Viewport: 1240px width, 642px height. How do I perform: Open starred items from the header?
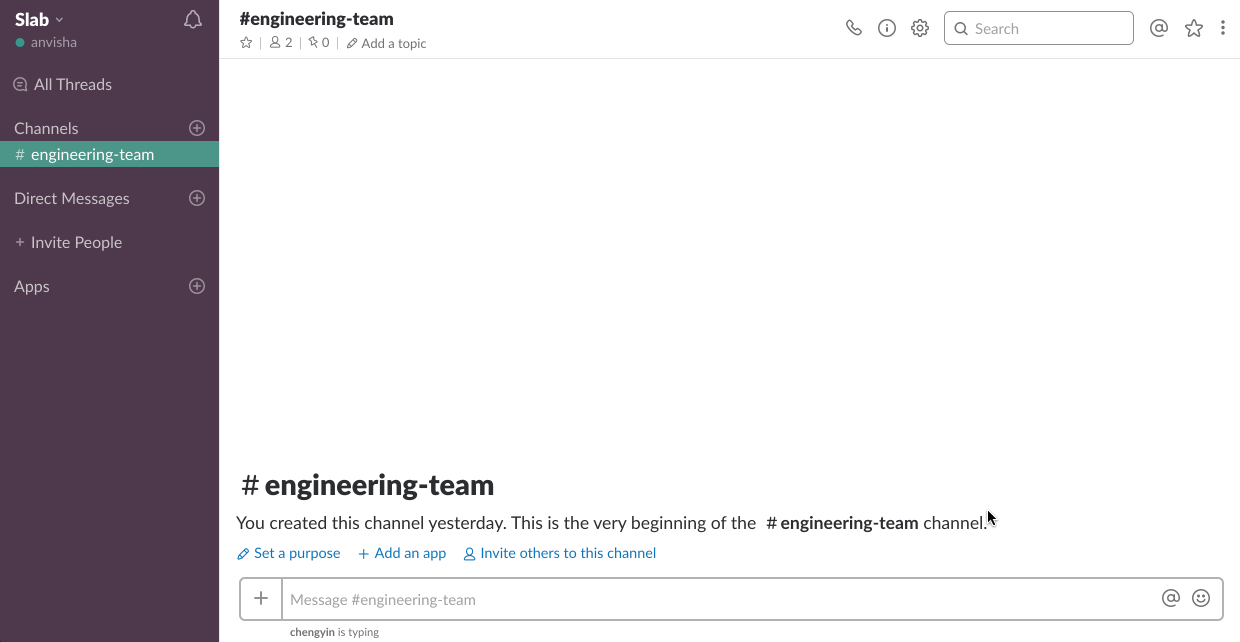click(1193, 28)
